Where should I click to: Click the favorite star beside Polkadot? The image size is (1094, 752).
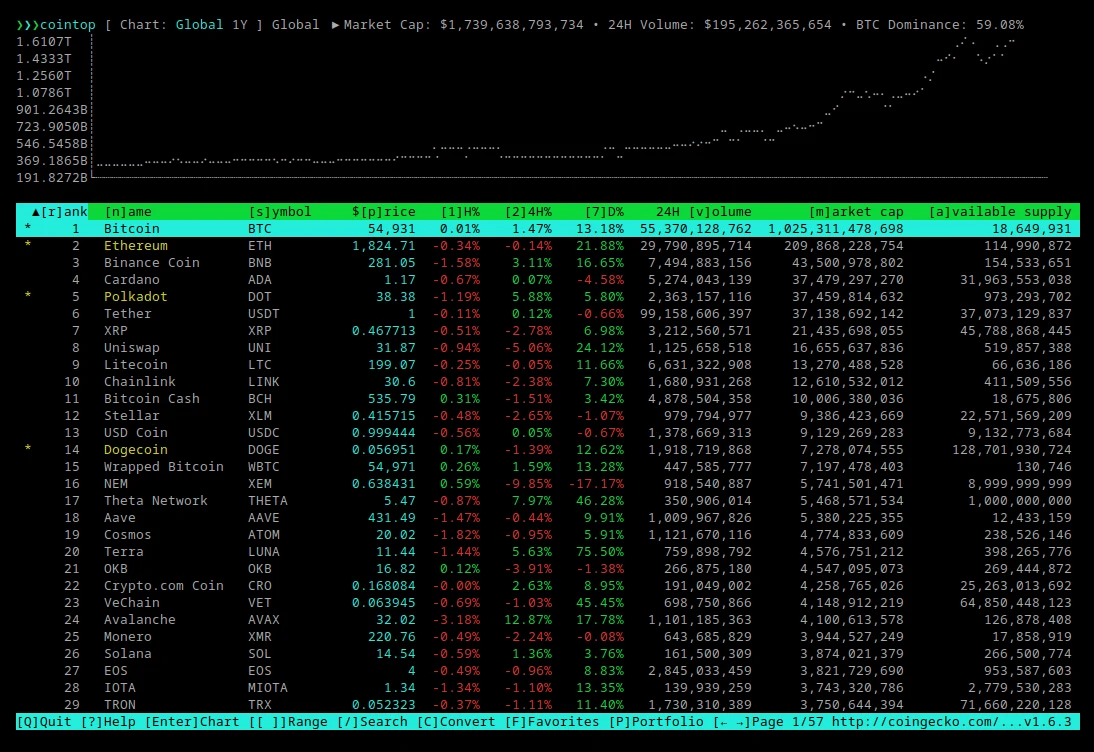(28, 296)
